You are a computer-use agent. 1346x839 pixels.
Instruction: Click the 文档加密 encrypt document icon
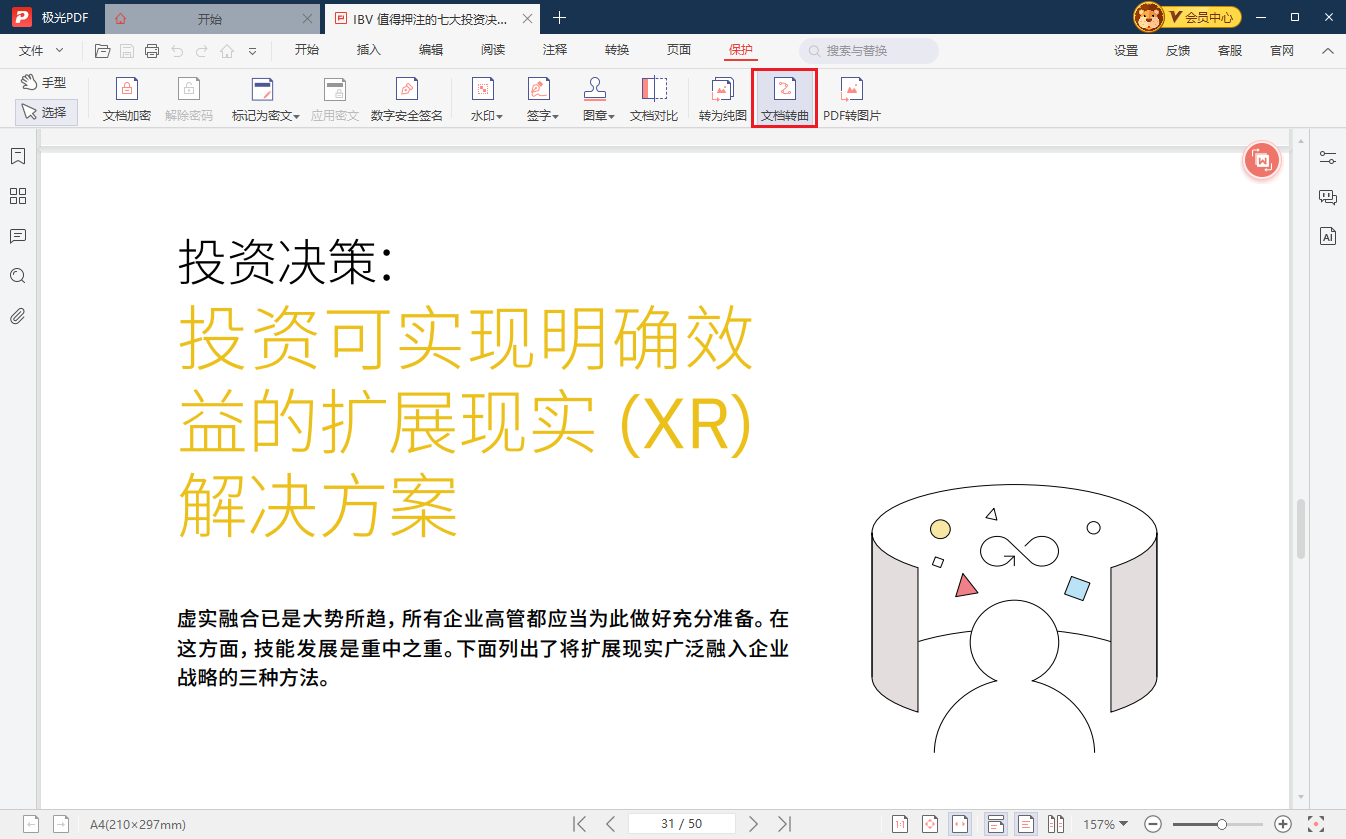(126, 99)
